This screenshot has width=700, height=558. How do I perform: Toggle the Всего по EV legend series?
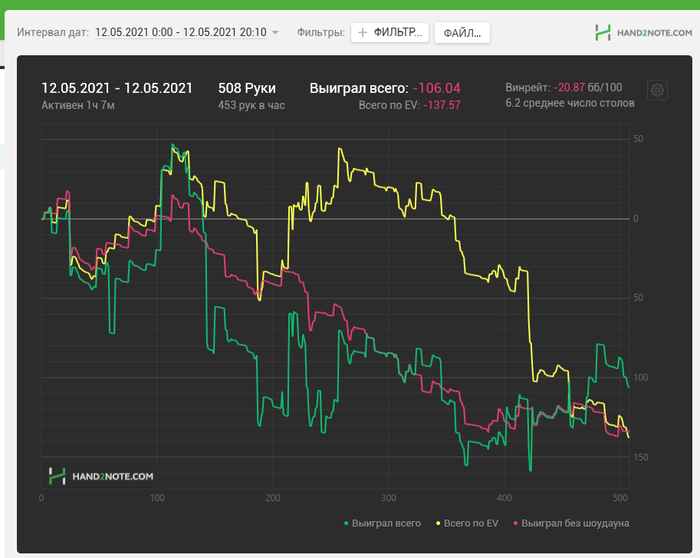click(x=467, y=523)
